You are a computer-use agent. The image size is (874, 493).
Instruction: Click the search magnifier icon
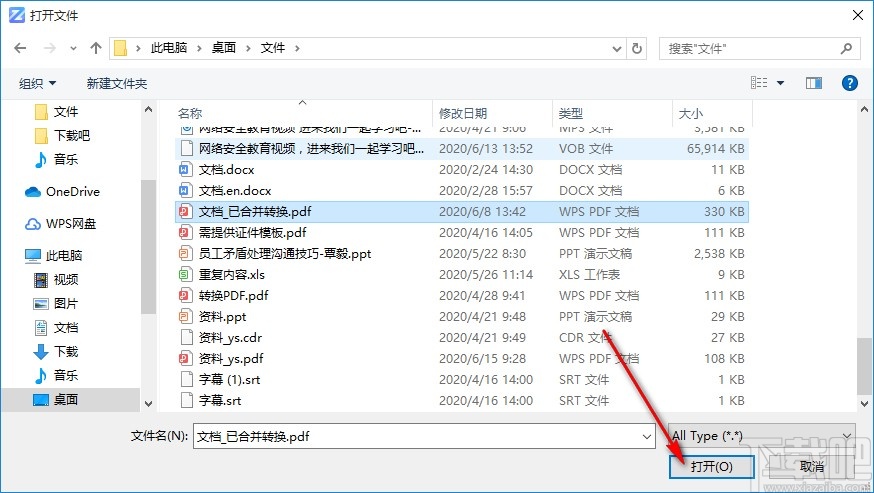846,49
